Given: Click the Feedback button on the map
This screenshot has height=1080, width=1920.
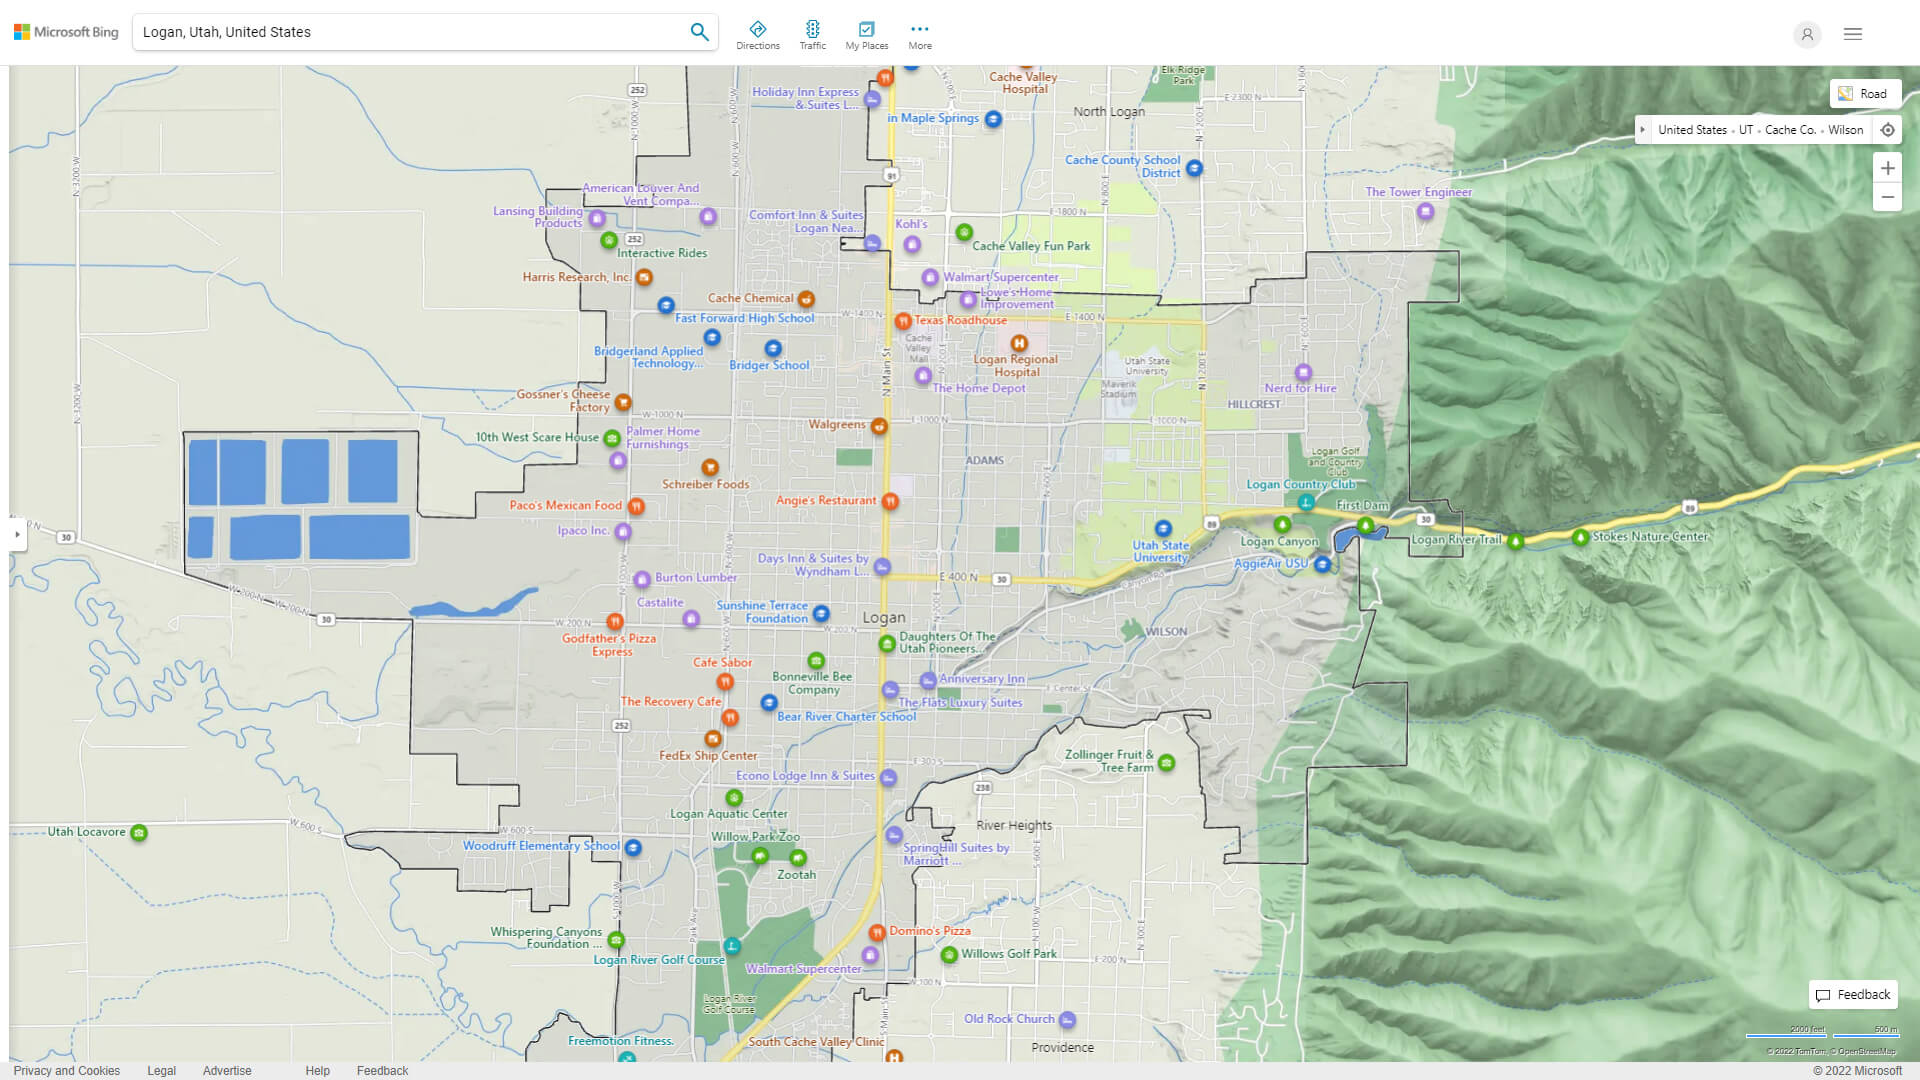Looking at the screenshot, I should (1852, 994).
